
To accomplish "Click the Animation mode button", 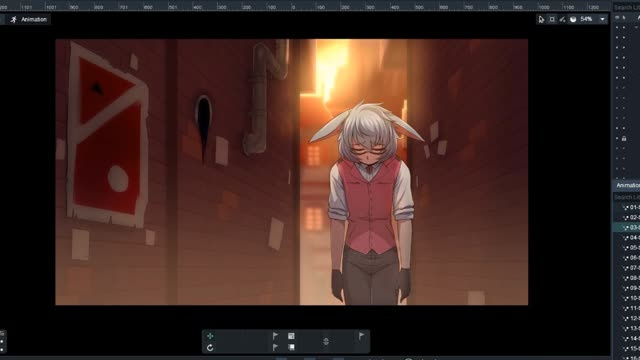I will pos(29,20).
